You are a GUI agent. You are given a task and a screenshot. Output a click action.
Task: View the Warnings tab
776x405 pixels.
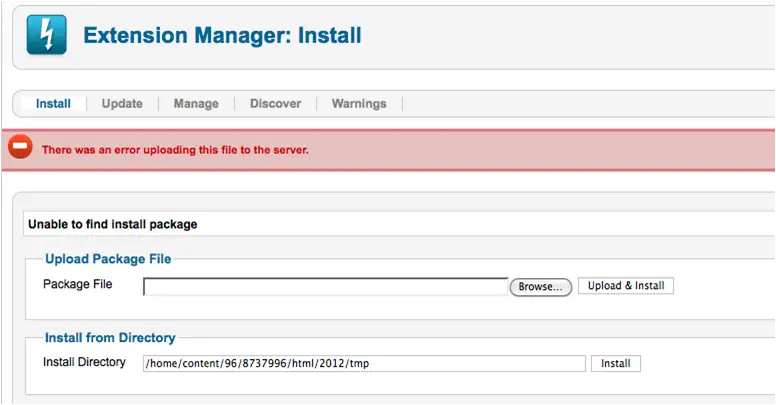[359, 103]
